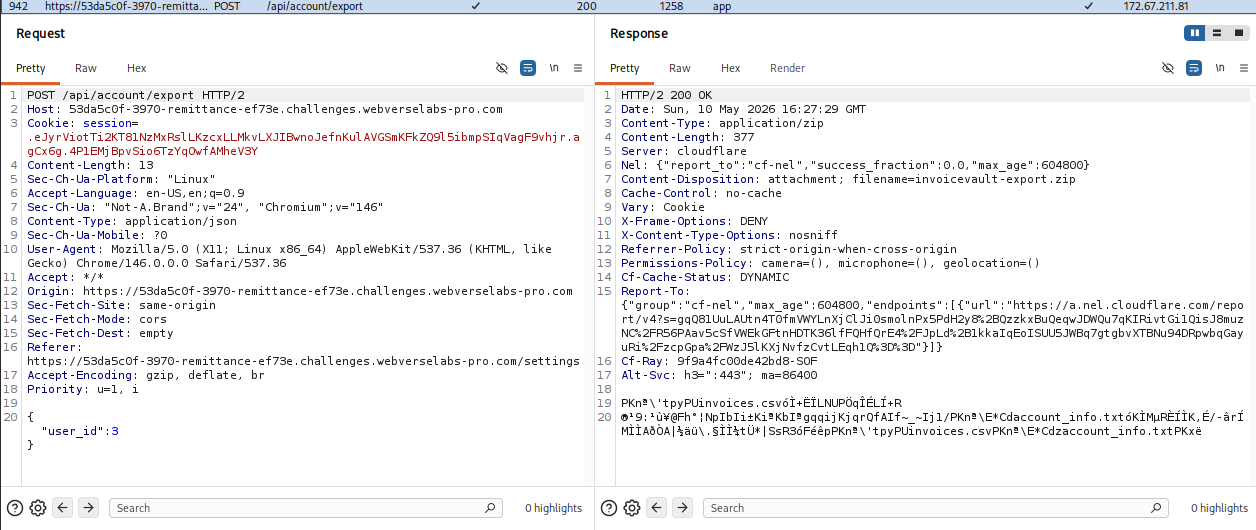Click the Alt-Svc header line
The width and height of the screenshot is (1256, 530).
[719, 375]
